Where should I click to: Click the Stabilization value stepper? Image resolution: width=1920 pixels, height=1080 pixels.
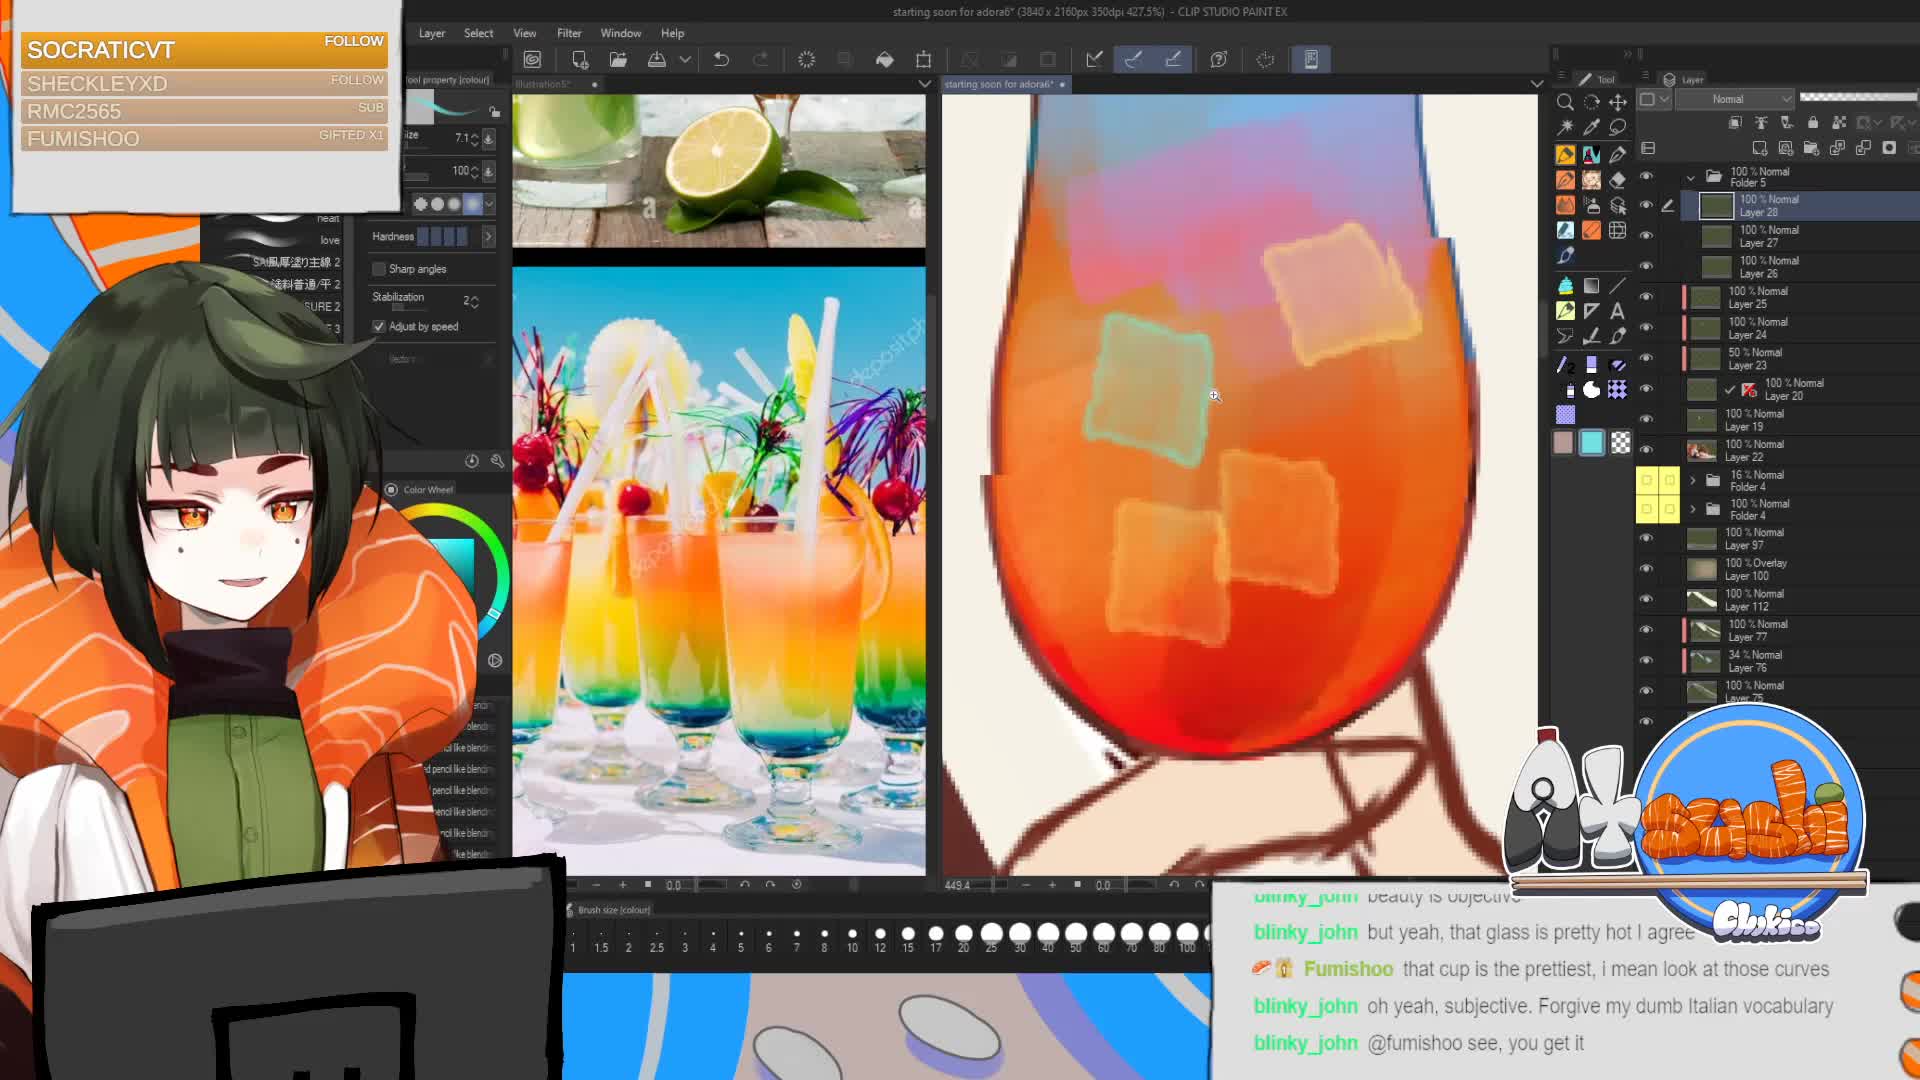tap(473, 301)
